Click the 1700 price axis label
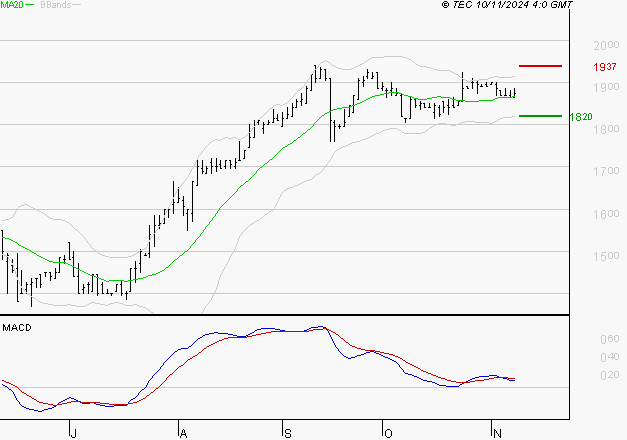 pyautogui.click(x=606, y=171)
